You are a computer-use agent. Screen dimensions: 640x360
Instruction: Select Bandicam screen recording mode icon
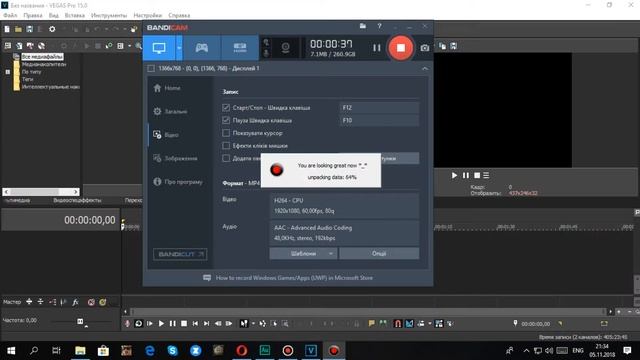159,48
